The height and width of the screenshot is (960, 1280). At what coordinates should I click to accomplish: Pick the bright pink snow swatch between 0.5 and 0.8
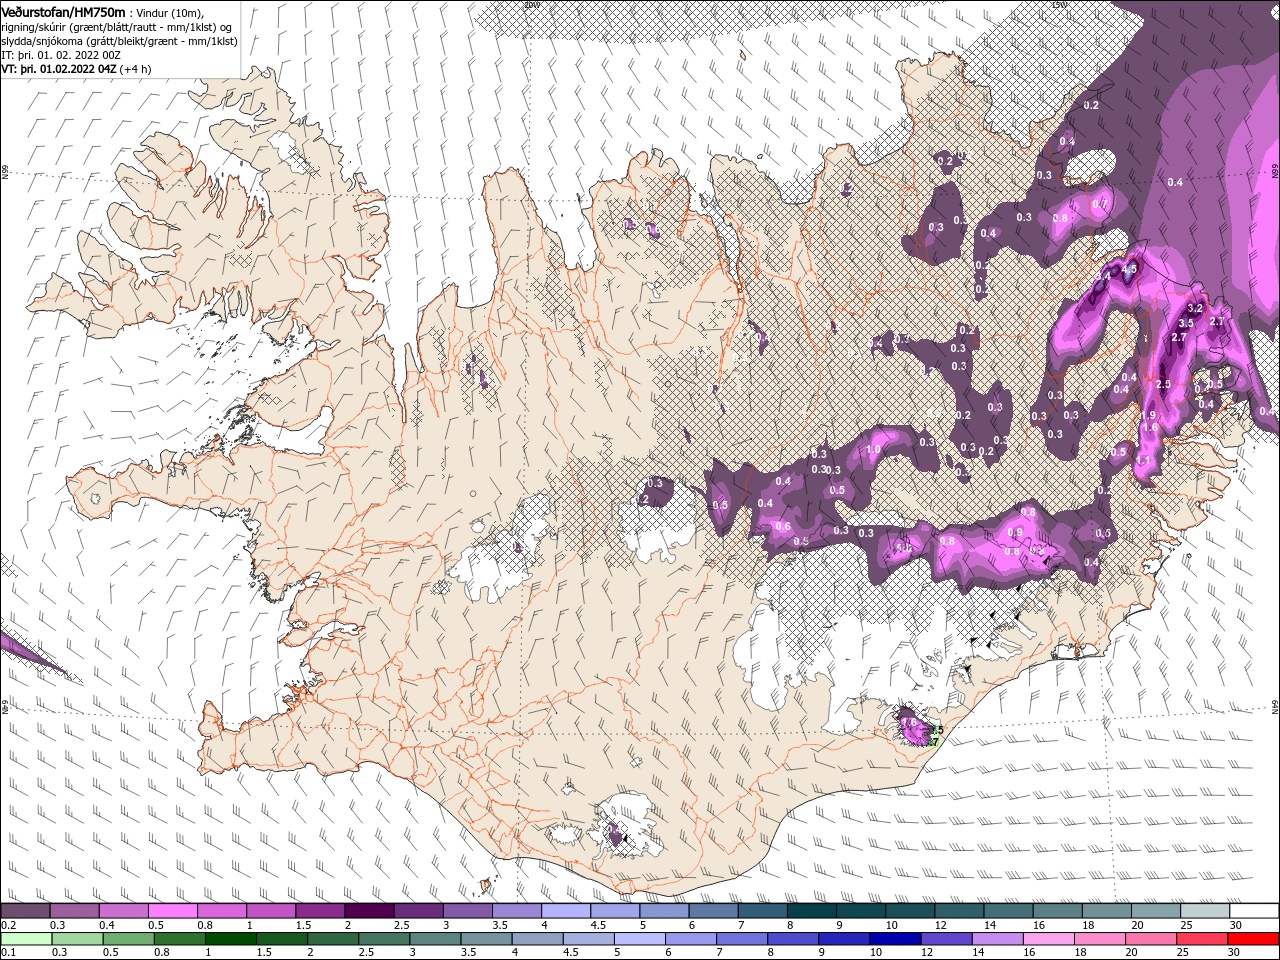pyautogui.click(x=172, y=911)
